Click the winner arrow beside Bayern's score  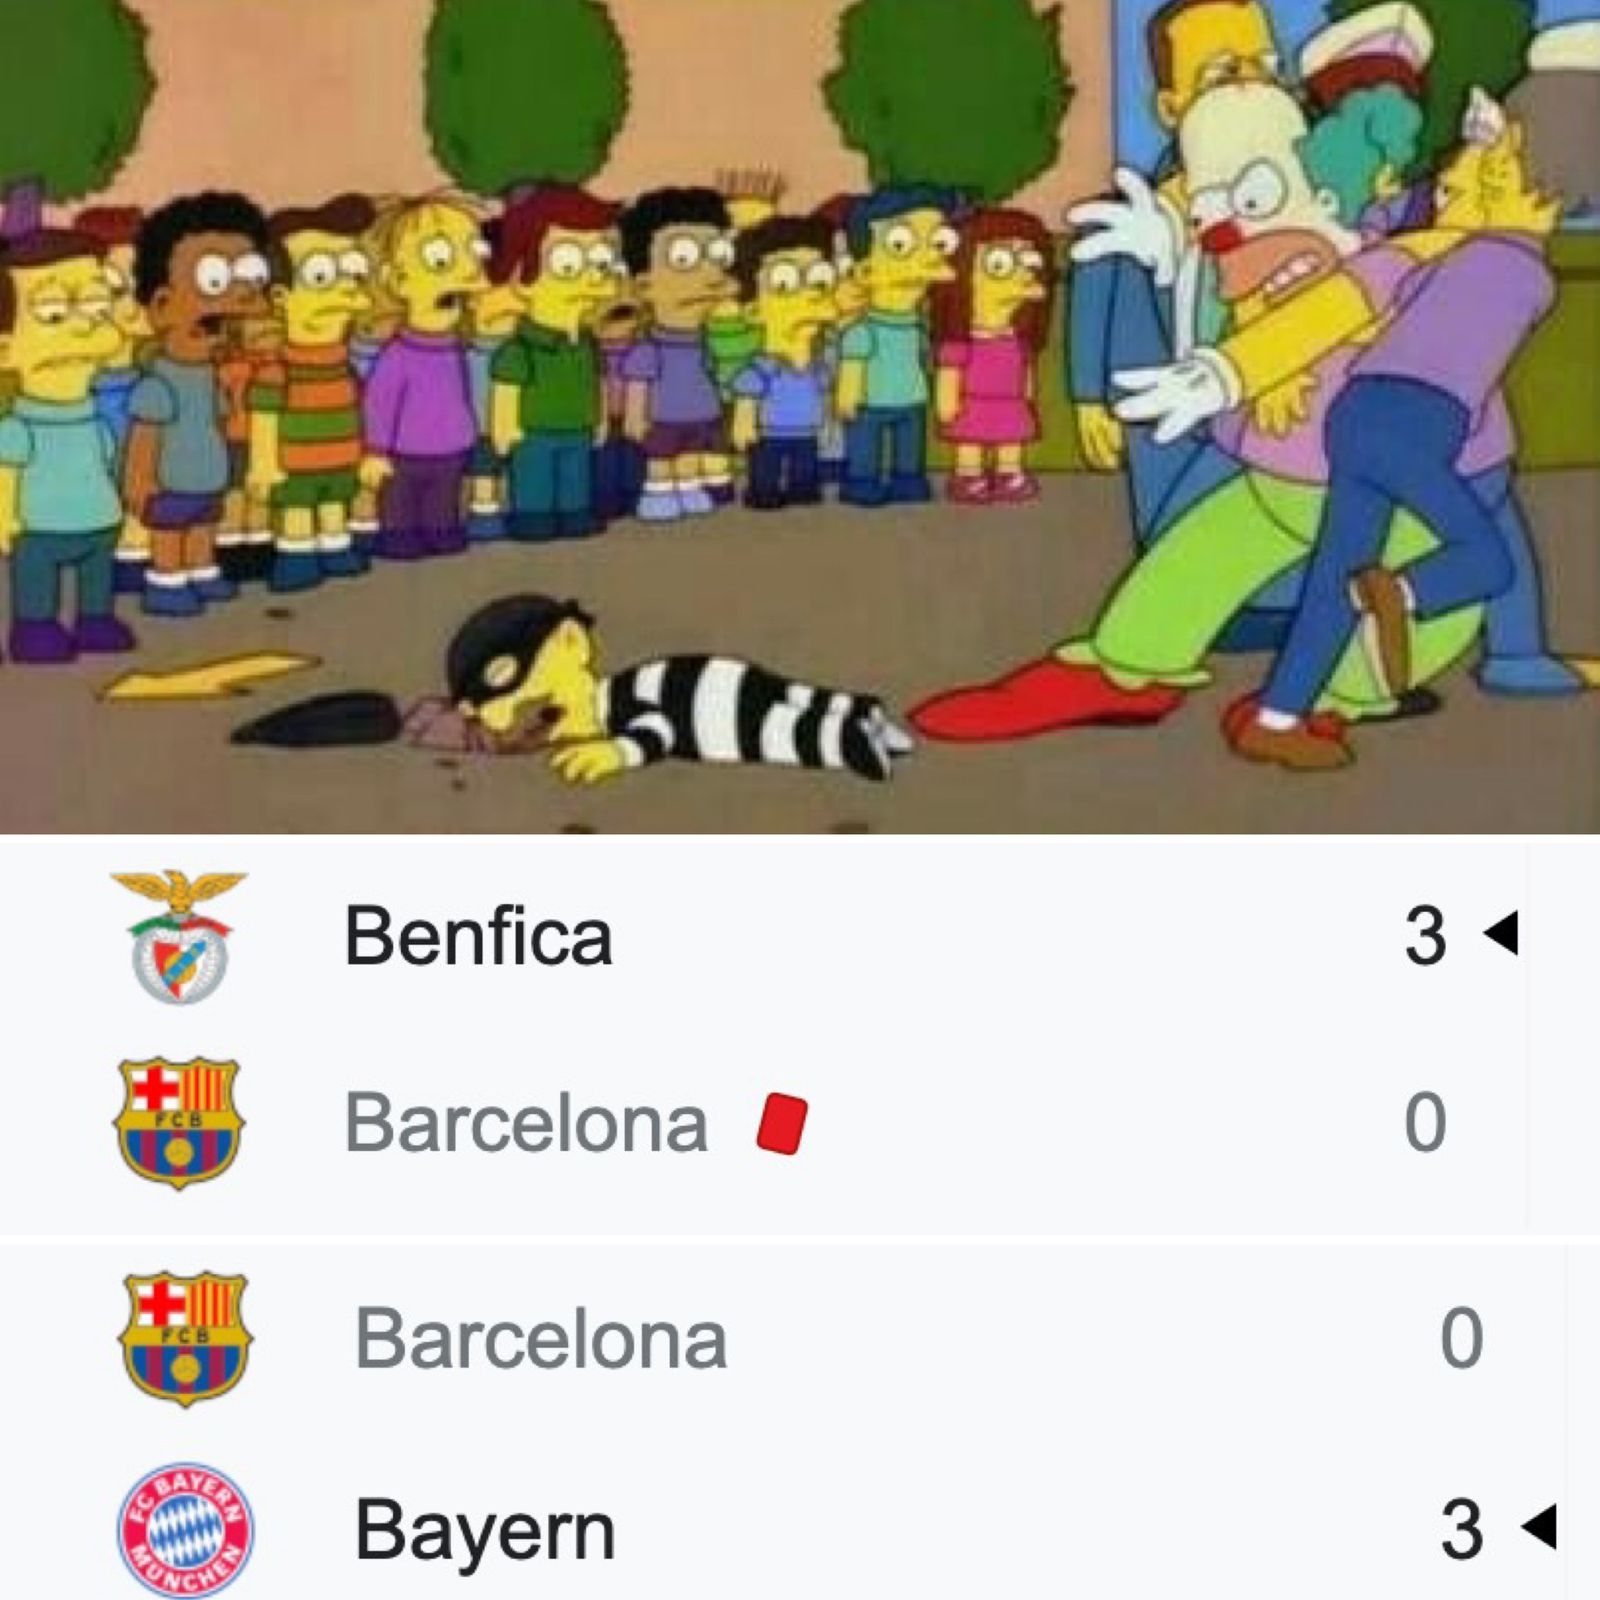[1538, 1526]
